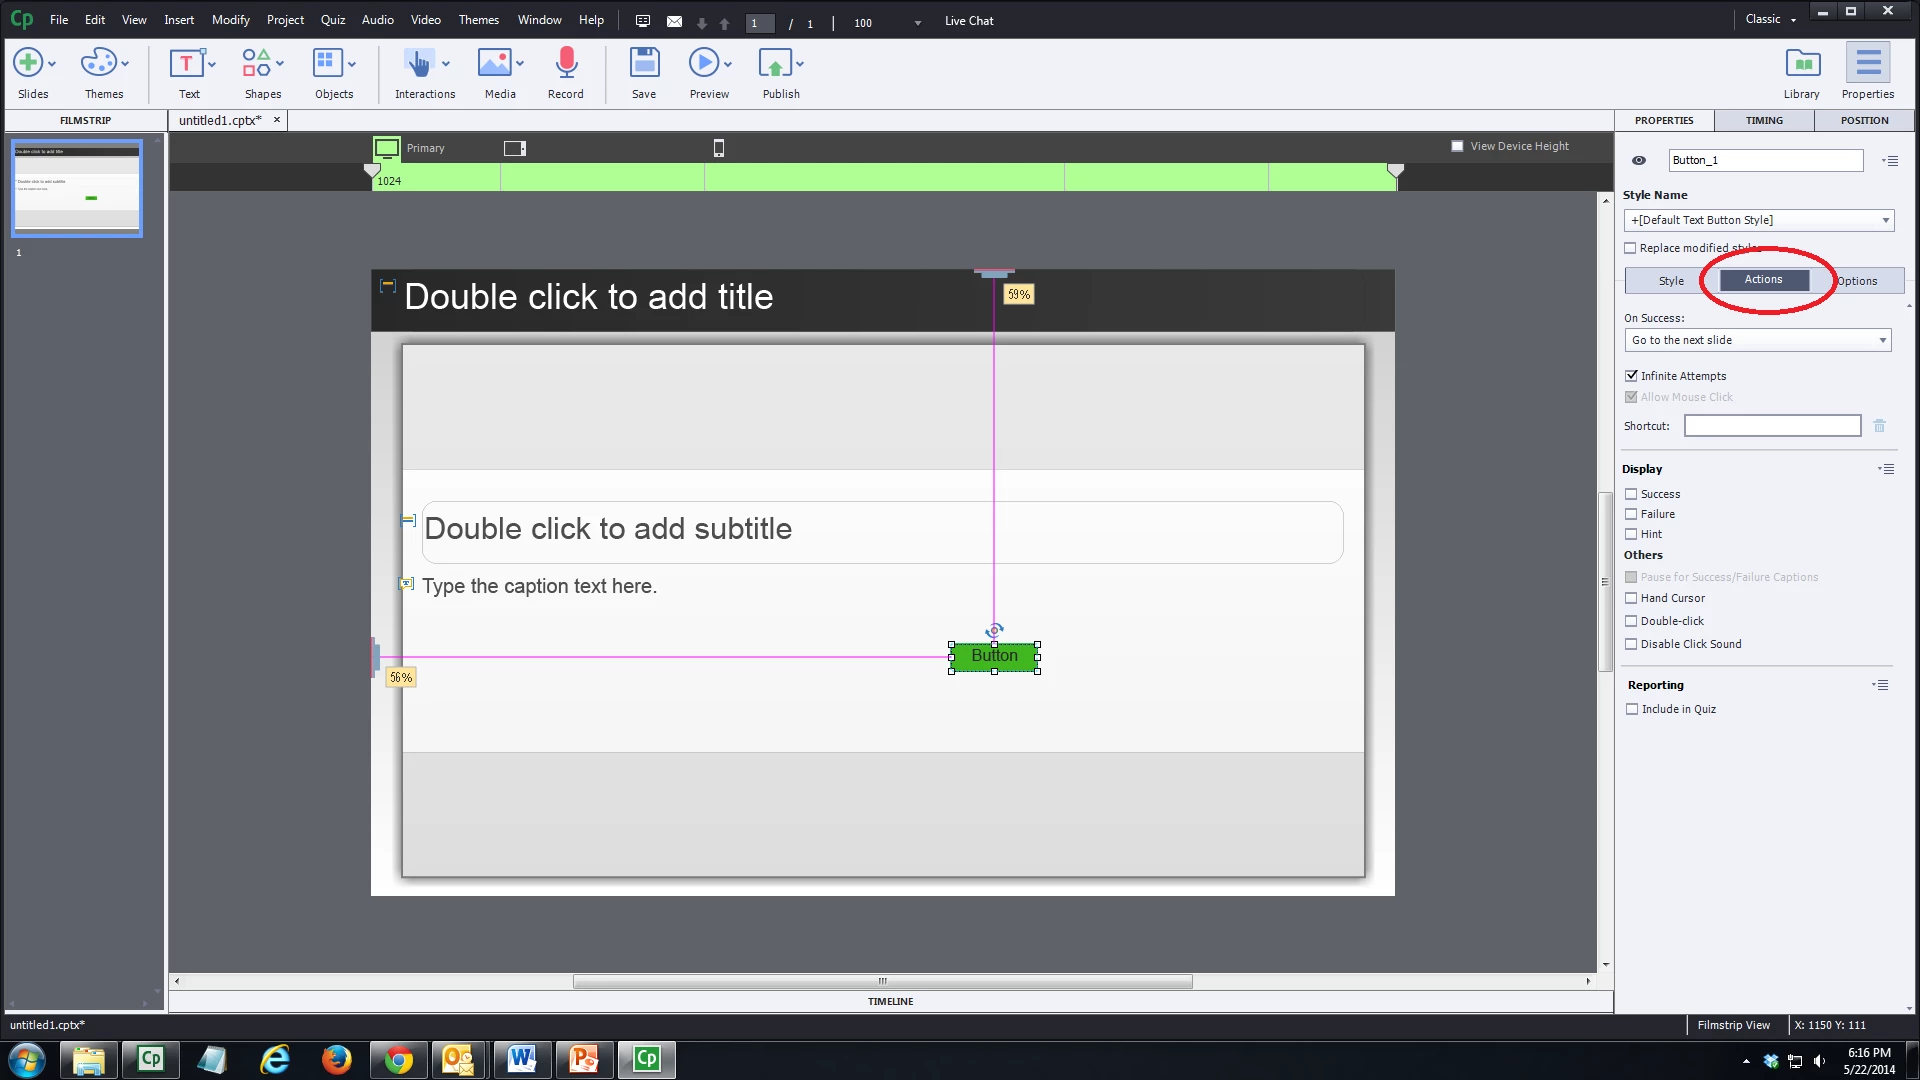Open the Interactions tool icon
Image resolution: width=1920 pixels, height=1080 pixels.
tap(418, 64)
